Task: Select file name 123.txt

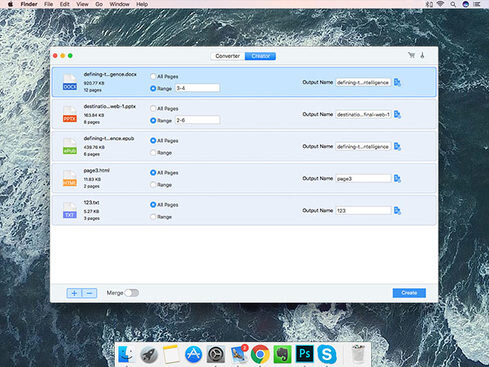Action: click(91, 202)
